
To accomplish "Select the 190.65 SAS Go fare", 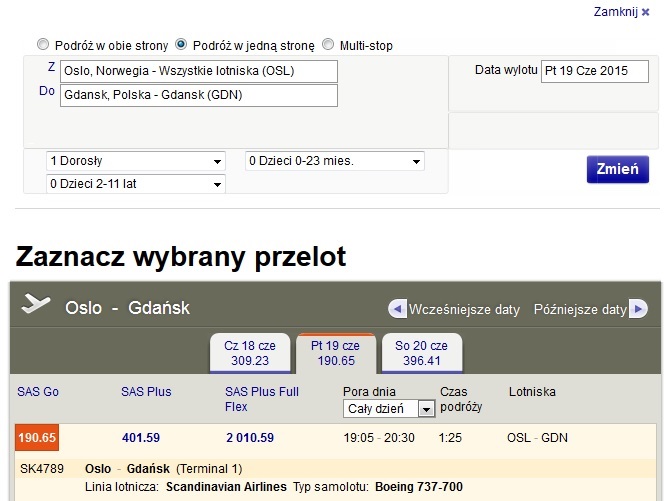I will [x=37, y=438].
